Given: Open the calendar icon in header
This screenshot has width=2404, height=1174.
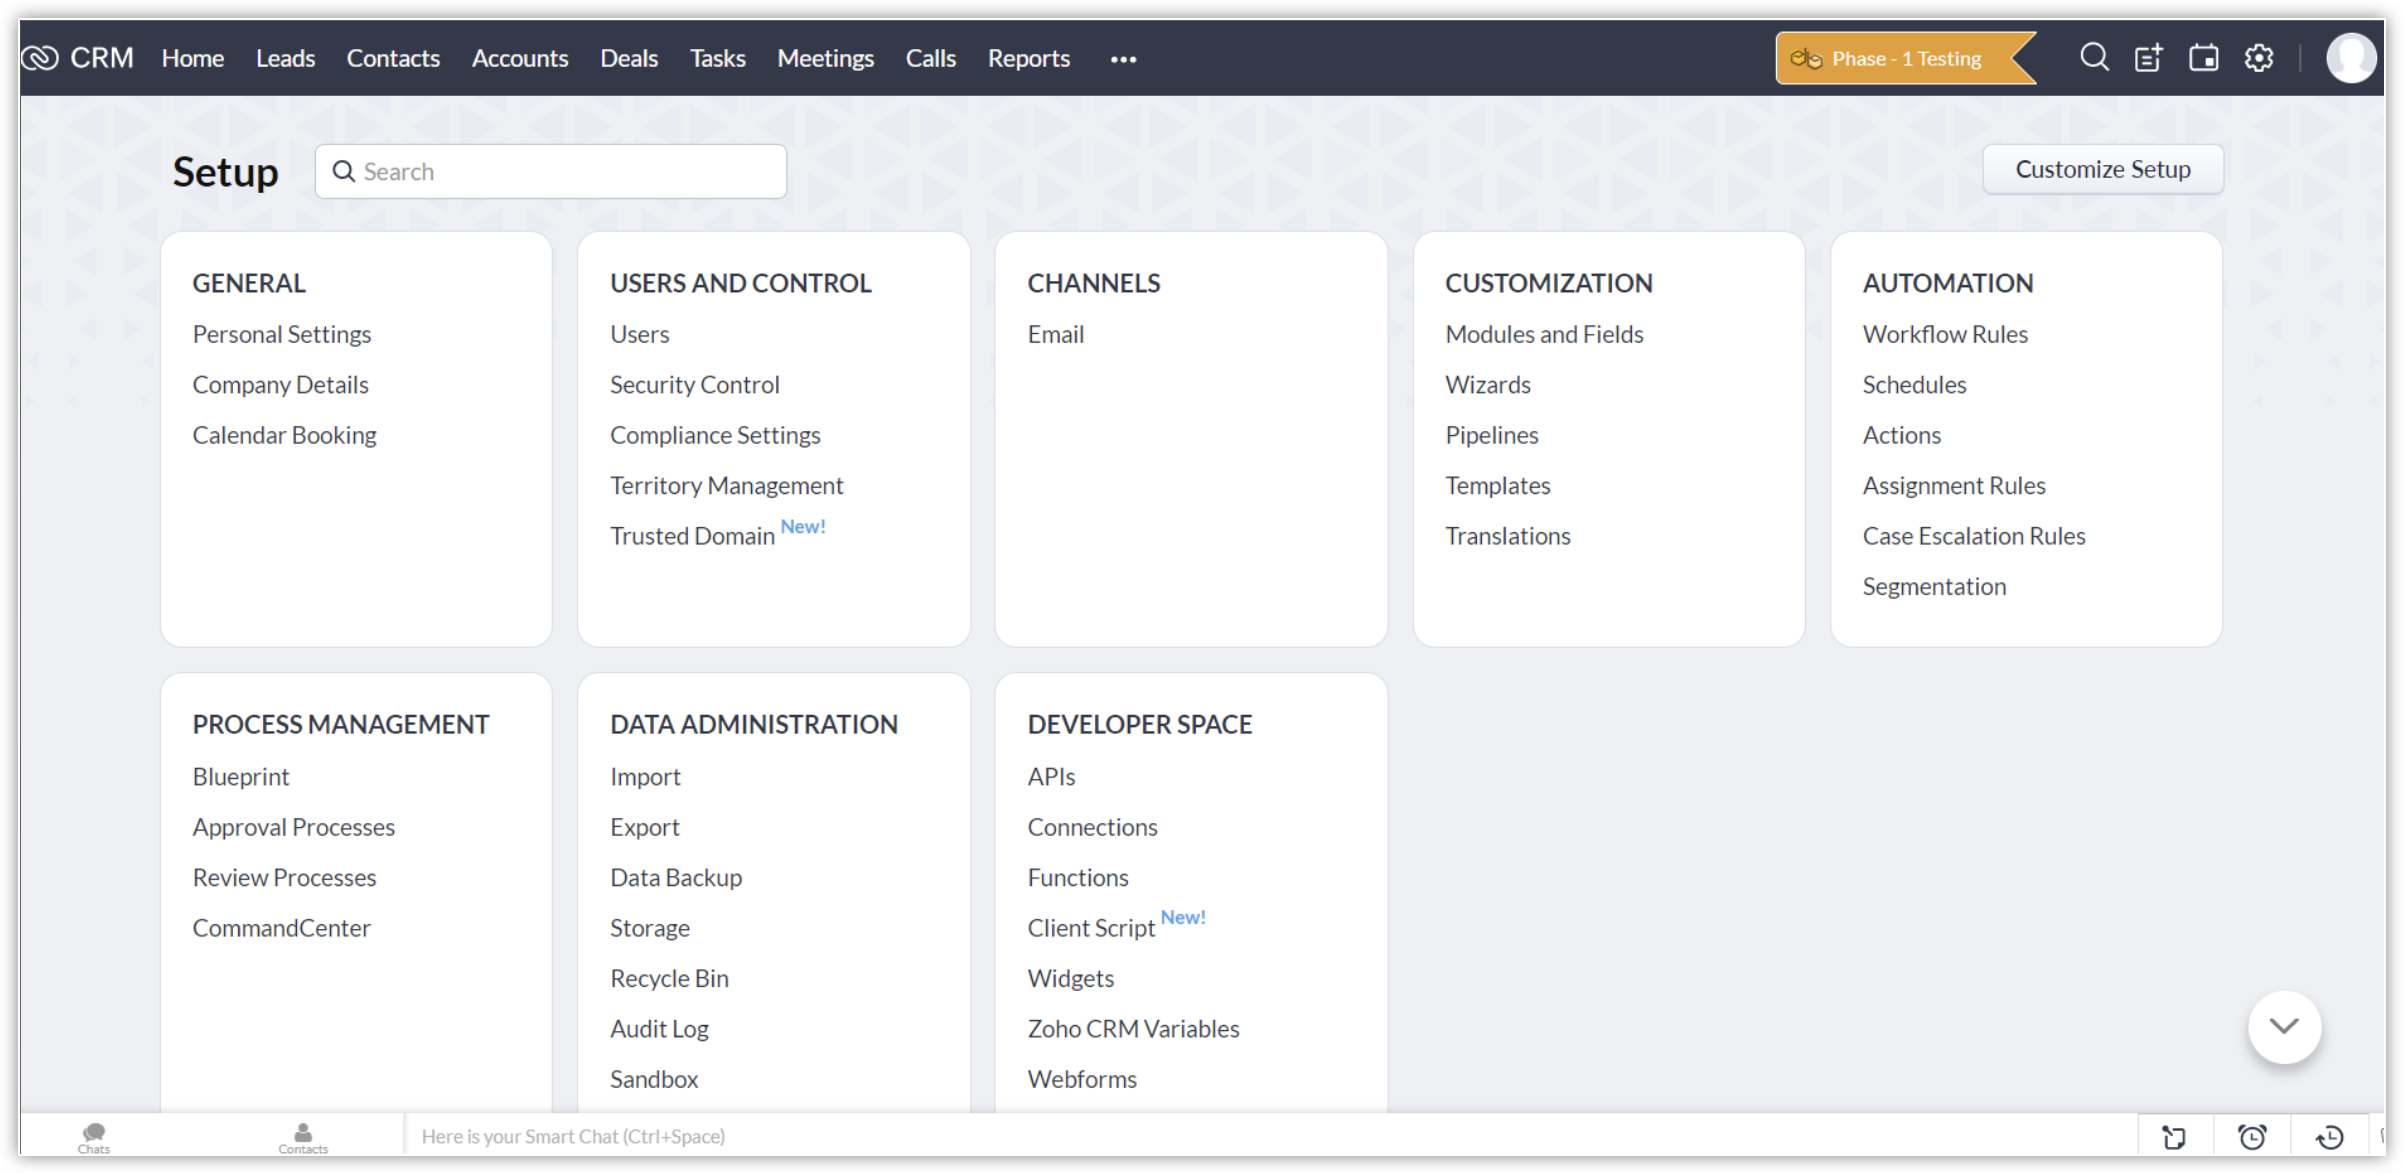Looking at the screenshot, I should coord(2203,58).
